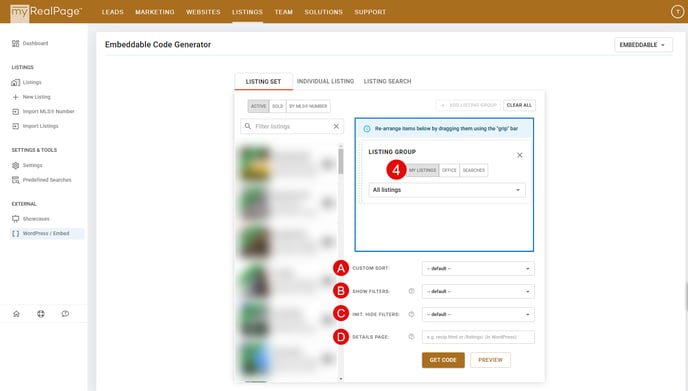This screenshot has width=688, height=391.
Task: Click the Clear All button
Action: [x=519, y=105]
